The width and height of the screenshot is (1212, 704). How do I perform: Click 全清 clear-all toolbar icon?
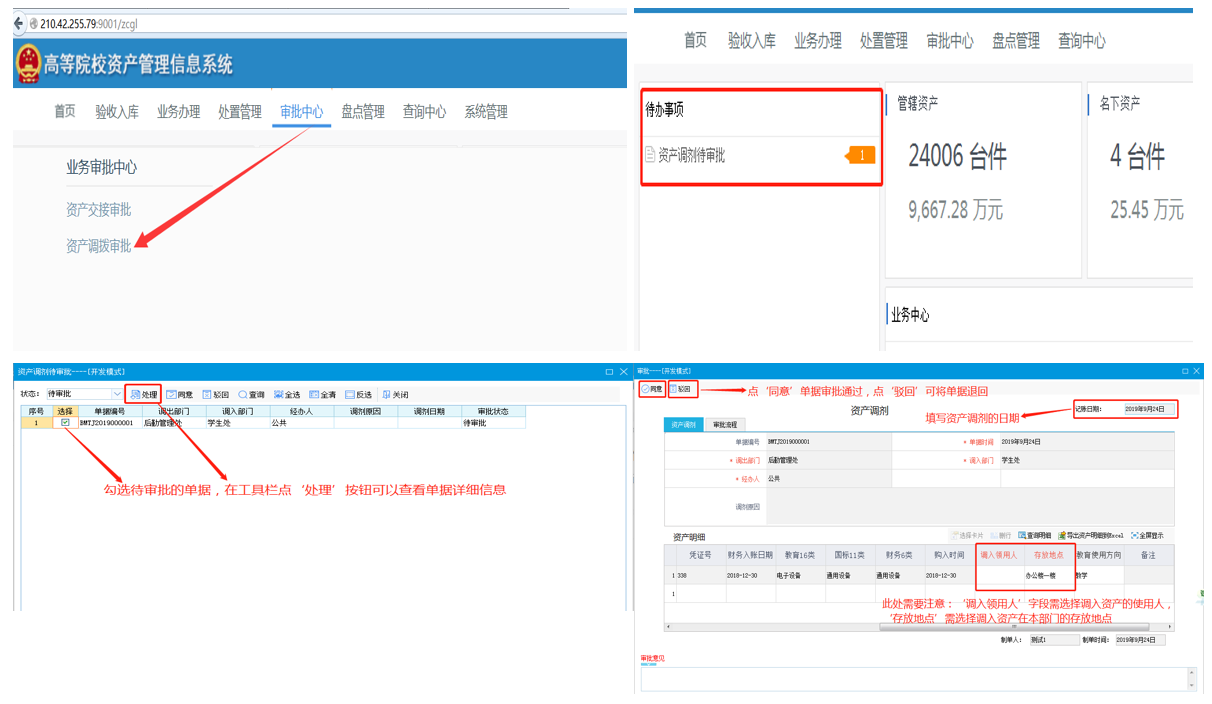(x=314, y=395)
